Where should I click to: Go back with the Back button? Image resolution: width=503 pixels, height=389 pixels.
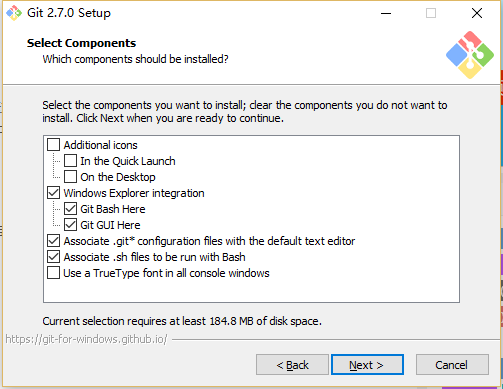(292, 365)
